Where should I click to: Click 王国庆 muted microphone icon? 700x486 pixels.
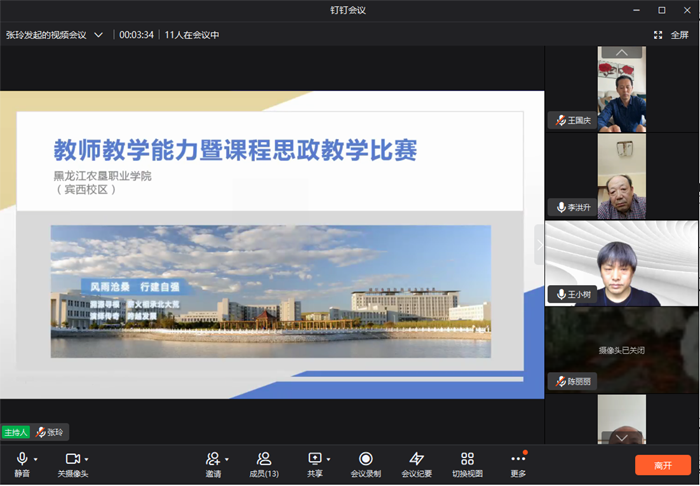(x=561, y=120)
